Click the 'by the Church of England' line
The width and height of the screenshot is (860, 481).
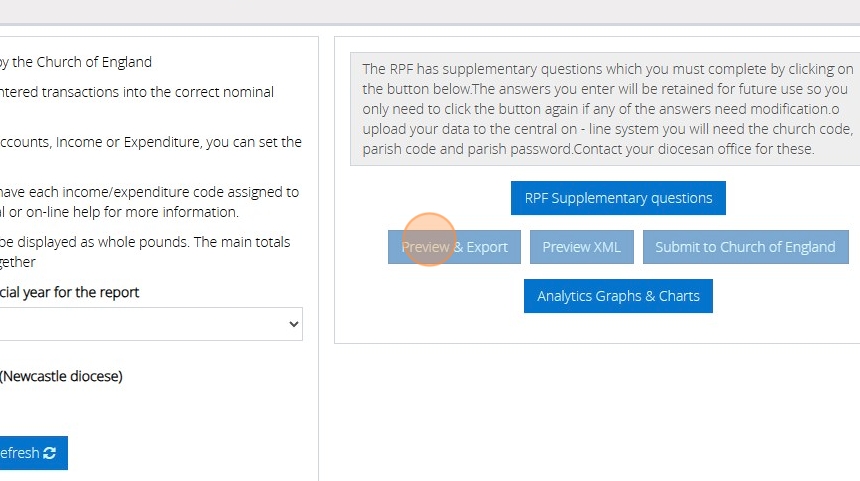click(76, 62)
